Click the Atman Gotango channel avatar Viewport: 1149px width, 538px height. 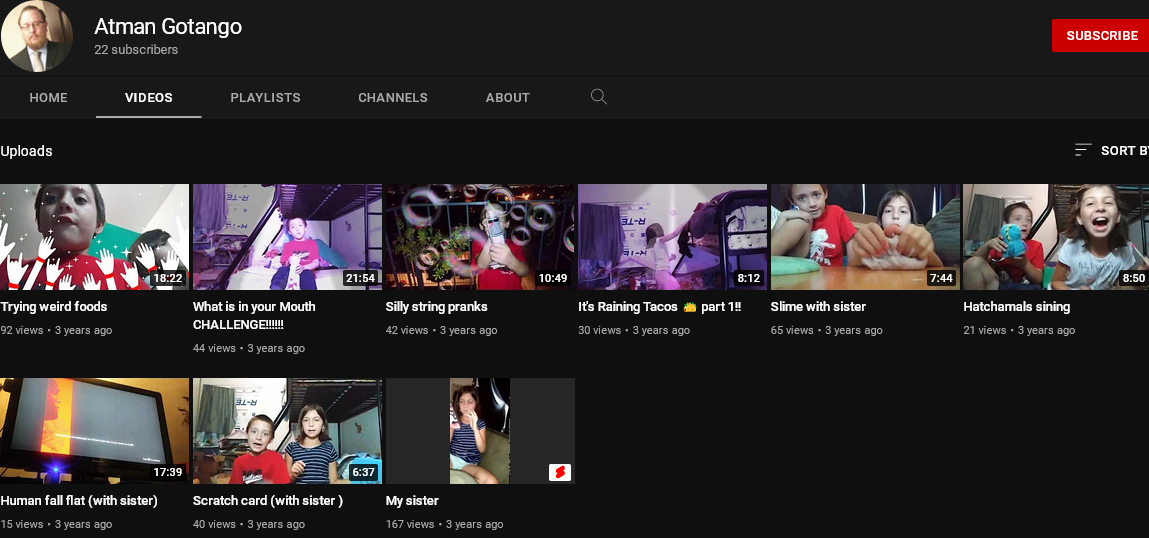37,36
